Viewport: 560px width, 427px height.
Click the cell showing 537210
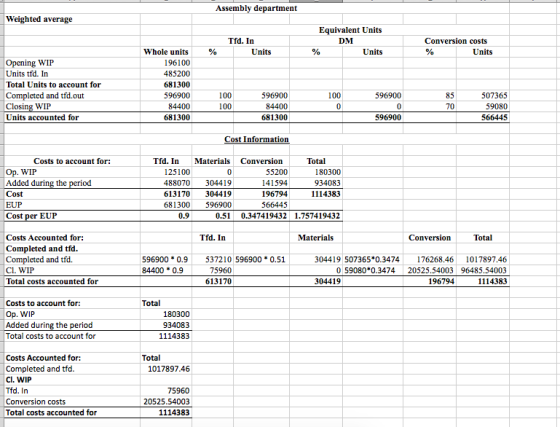coord(219,260)
